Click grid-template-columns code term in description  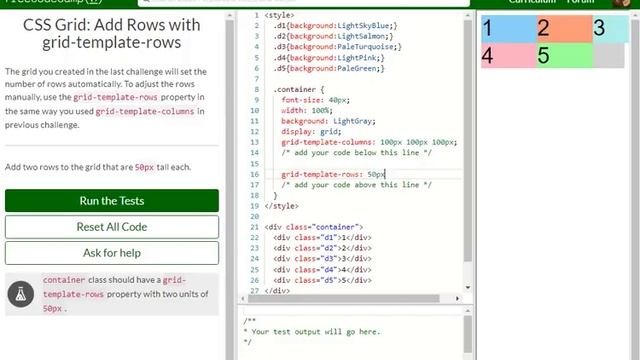[x=144, y=111]
